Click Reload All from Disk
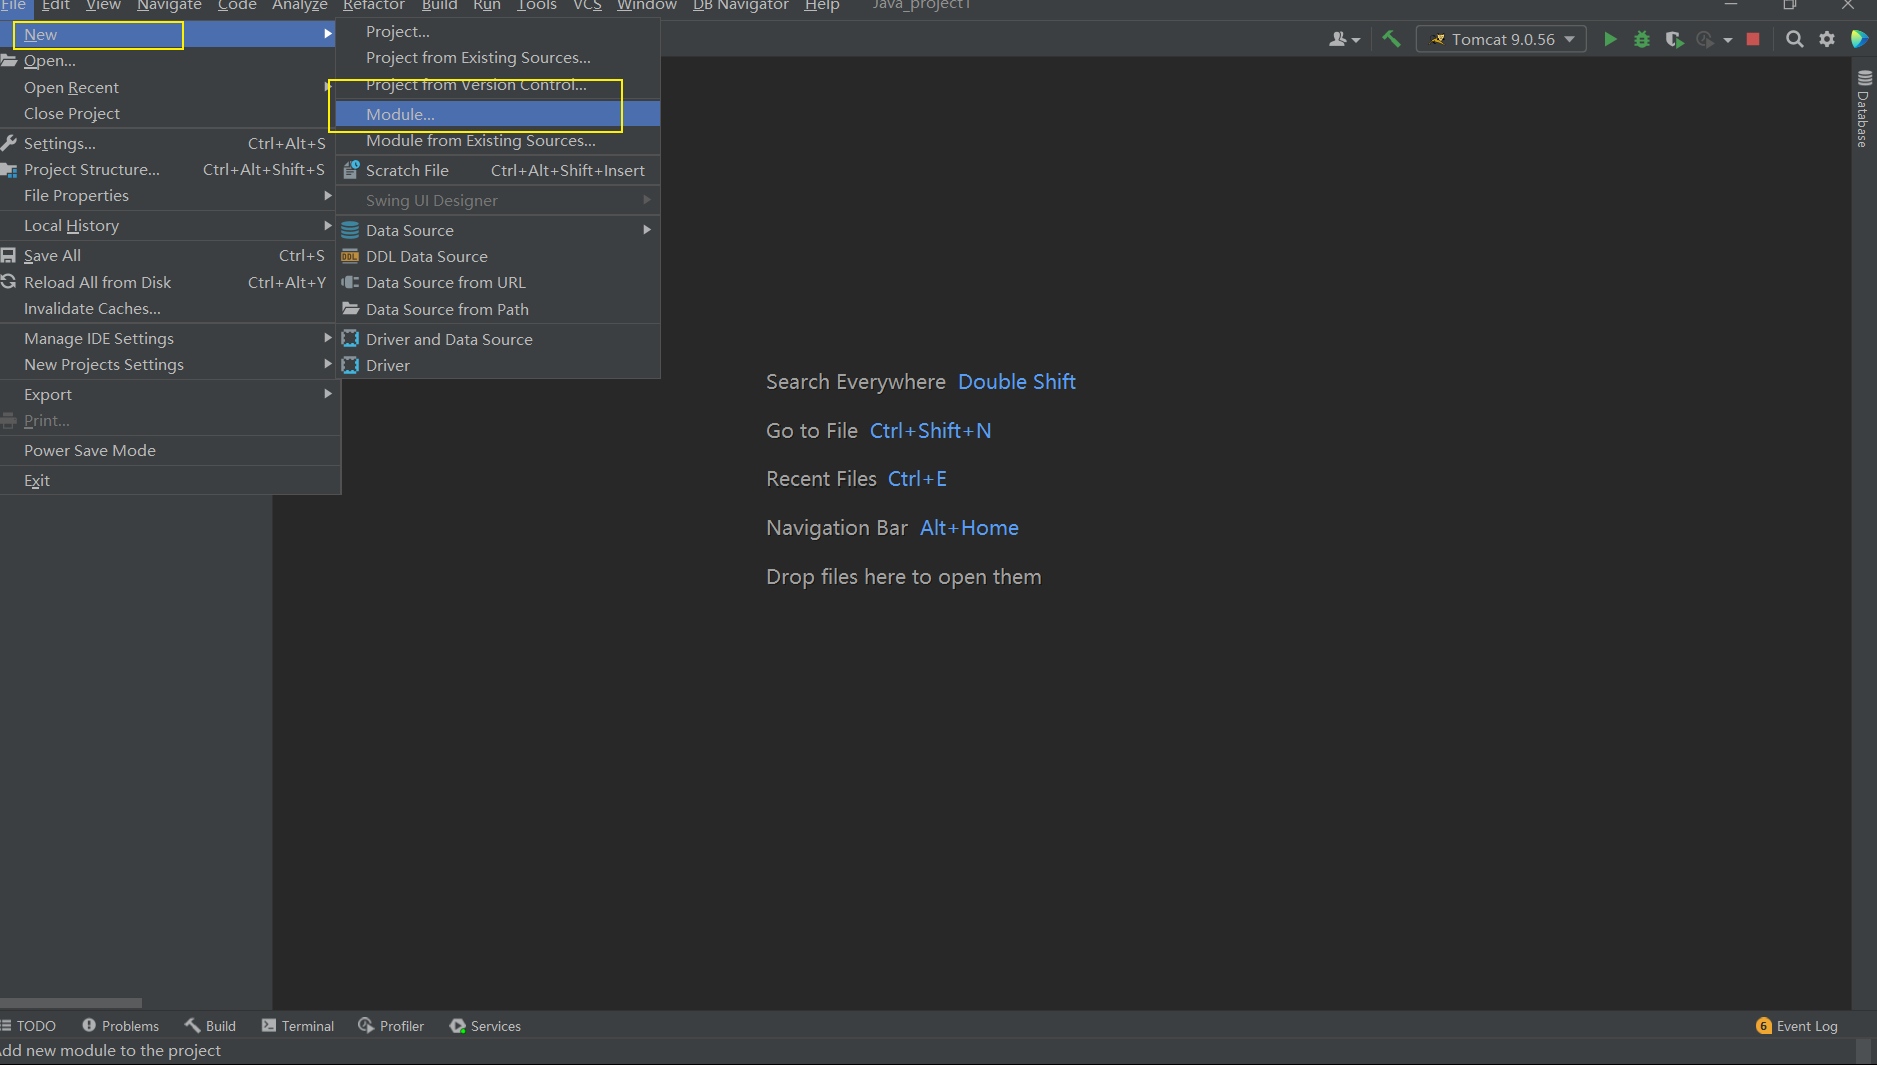This screenshot has height=1065, width=1877. (x=170, y=283)
